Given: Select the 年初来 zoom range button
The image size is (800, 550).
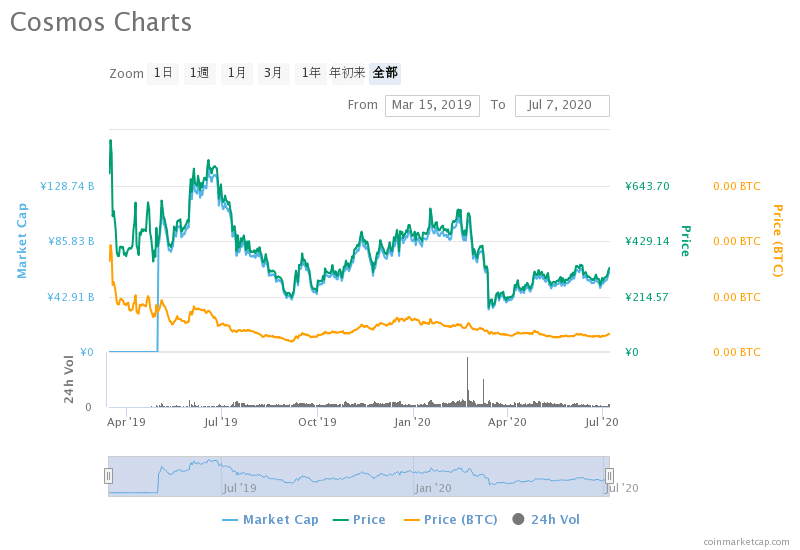Looking at the screenshot, I should tap(347, 73).
